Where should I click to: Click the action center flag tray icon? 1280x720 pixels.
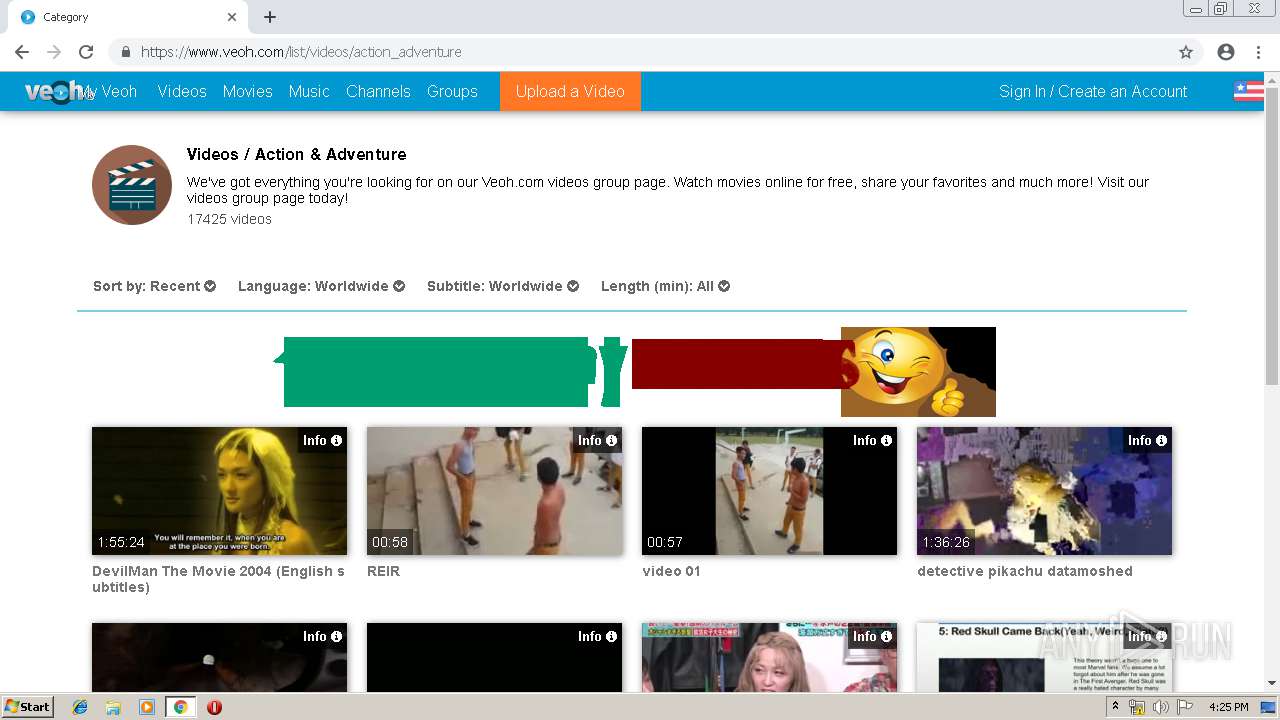coord(1183,707)
